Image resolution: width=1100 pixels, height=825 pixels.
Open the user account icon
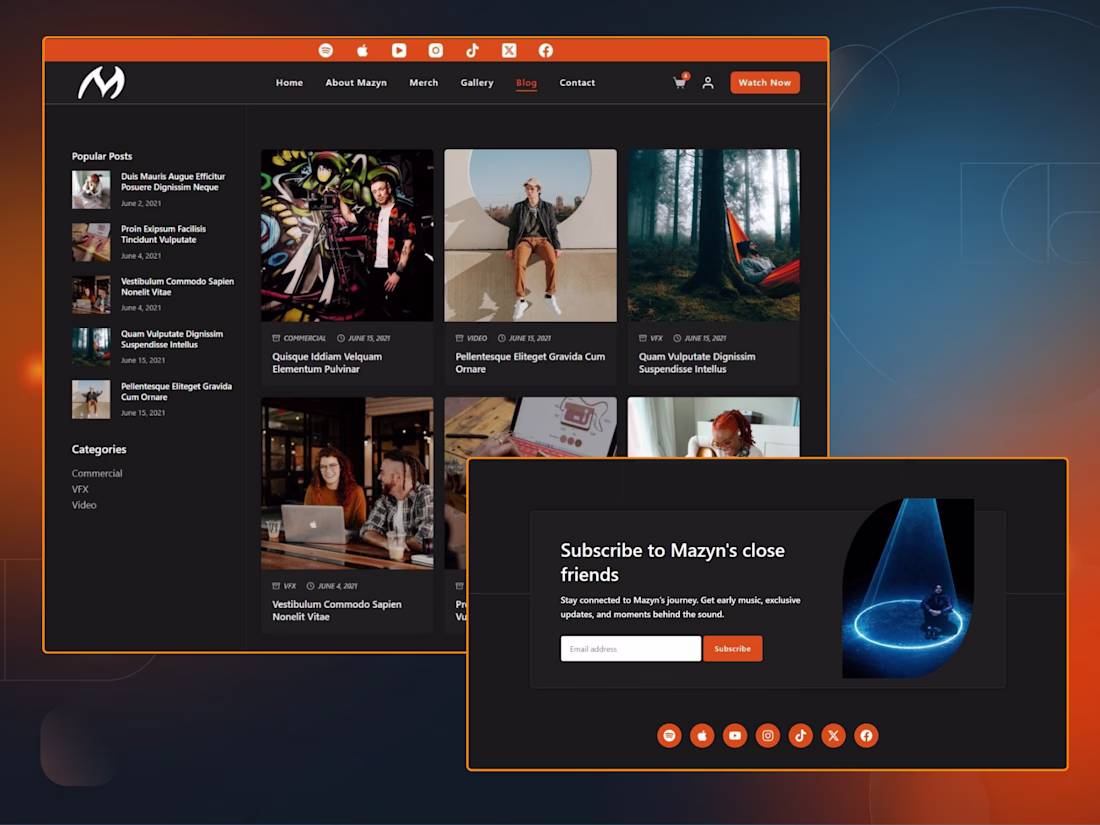[x=708, y=83]
